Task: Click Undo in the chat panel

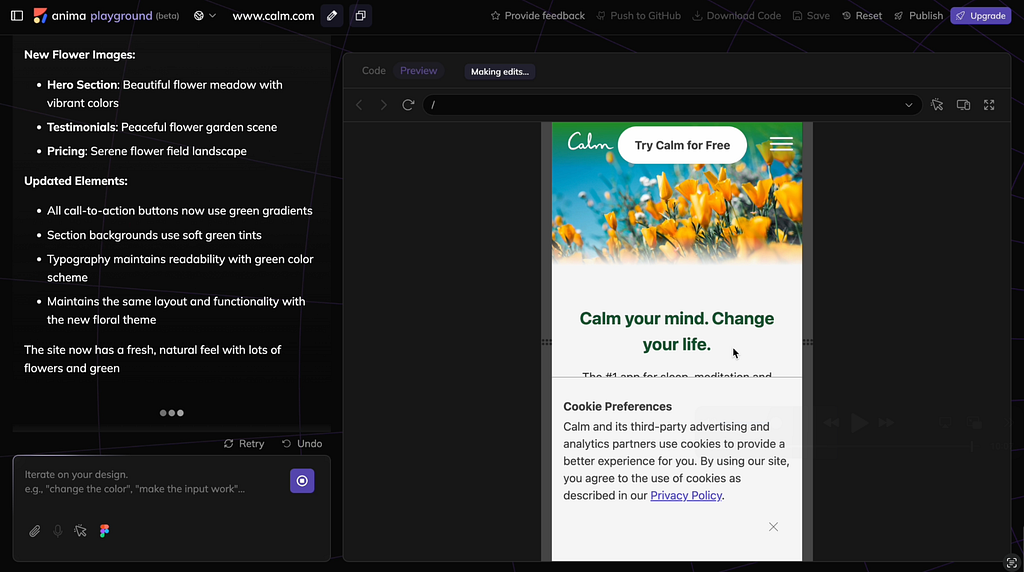Action: 302,443
